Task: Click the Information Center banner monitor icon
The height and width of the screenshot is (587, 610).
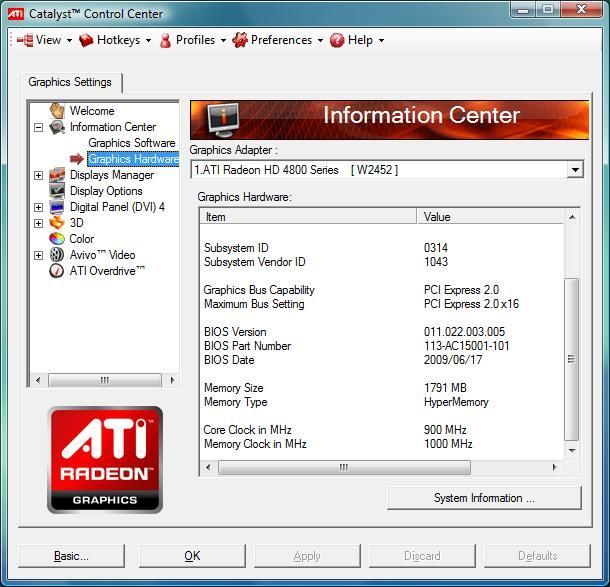Action: coord(223,119)
